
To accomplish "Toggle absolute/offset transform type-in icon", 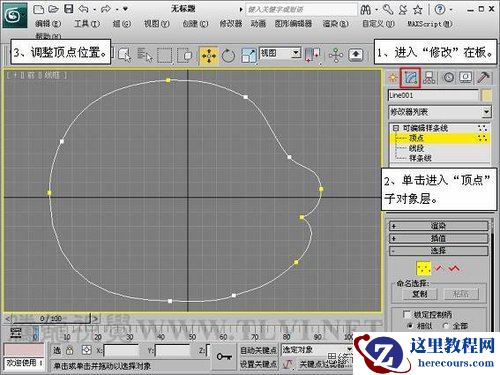I will click(x=87, y=350).
